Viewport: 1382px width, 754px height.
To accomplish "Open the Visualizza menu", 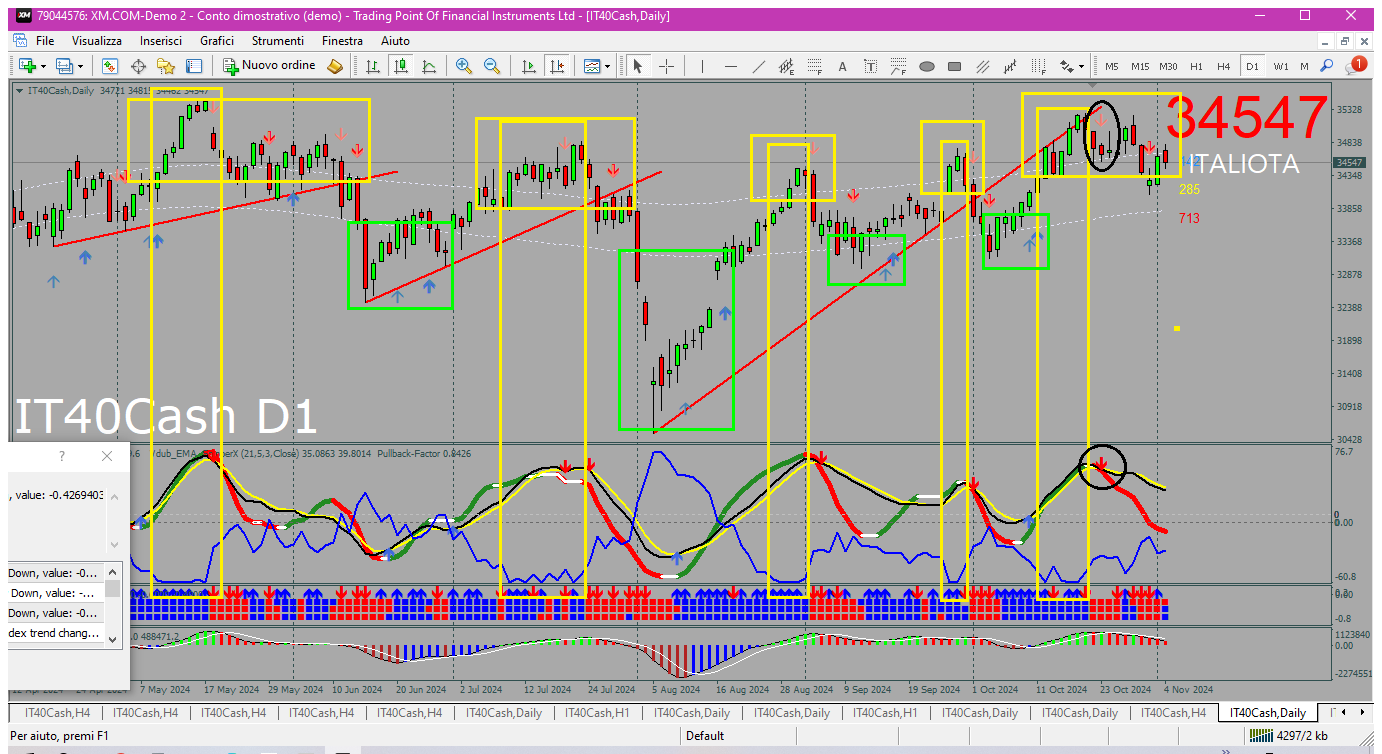I will [x=97, y=41].
